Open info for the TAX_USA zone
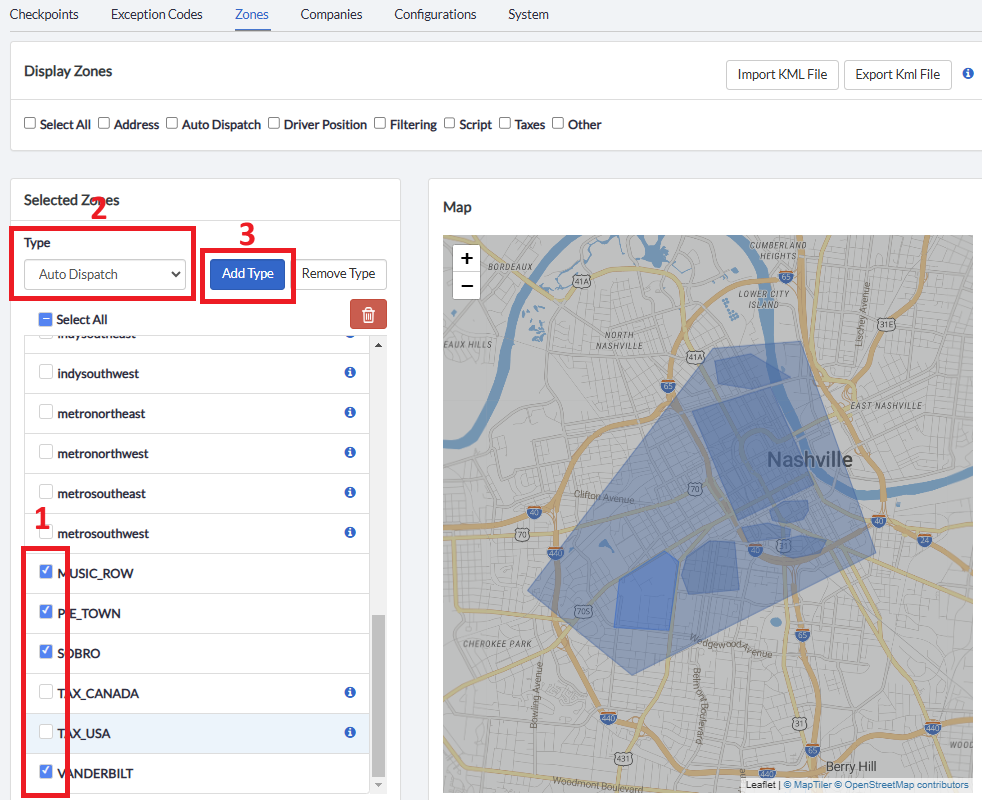This screenshot has height=800, width=982. point(350,732)
